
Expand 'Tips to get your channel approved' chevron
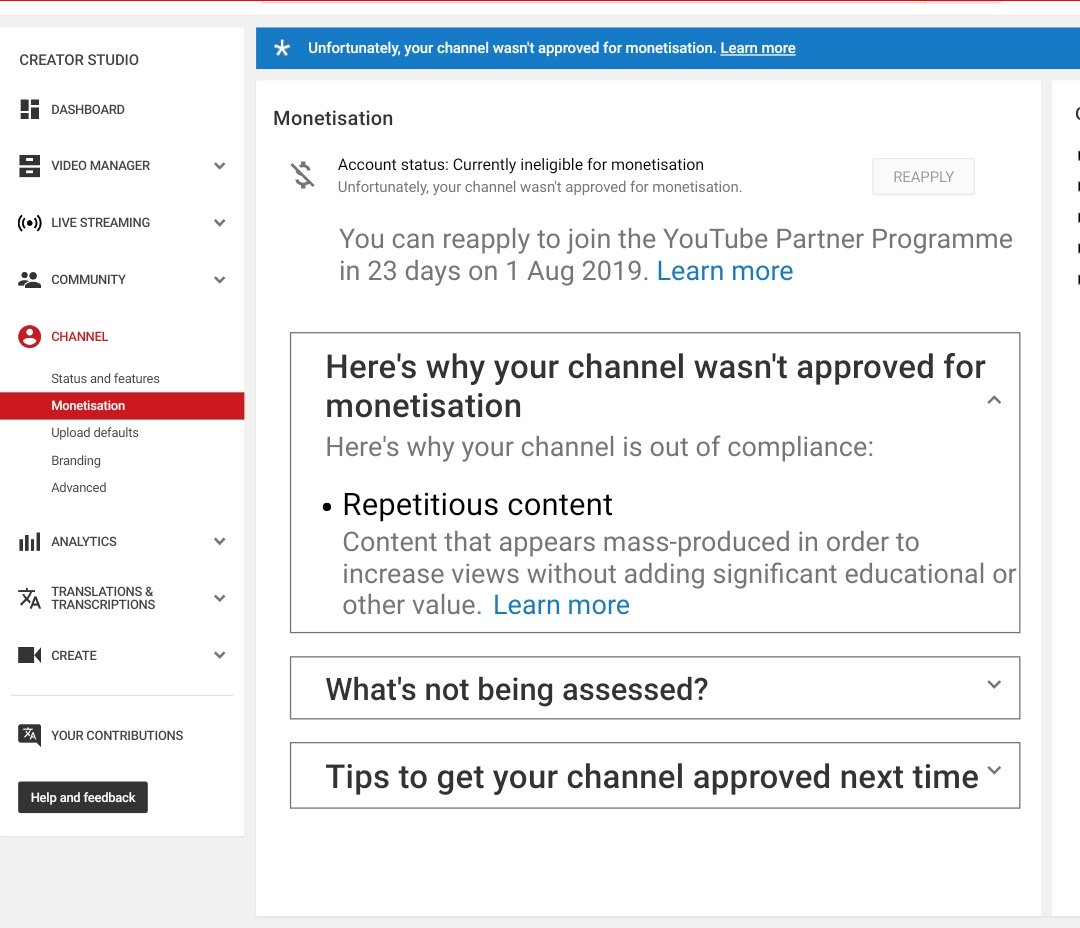pos(994,770)
